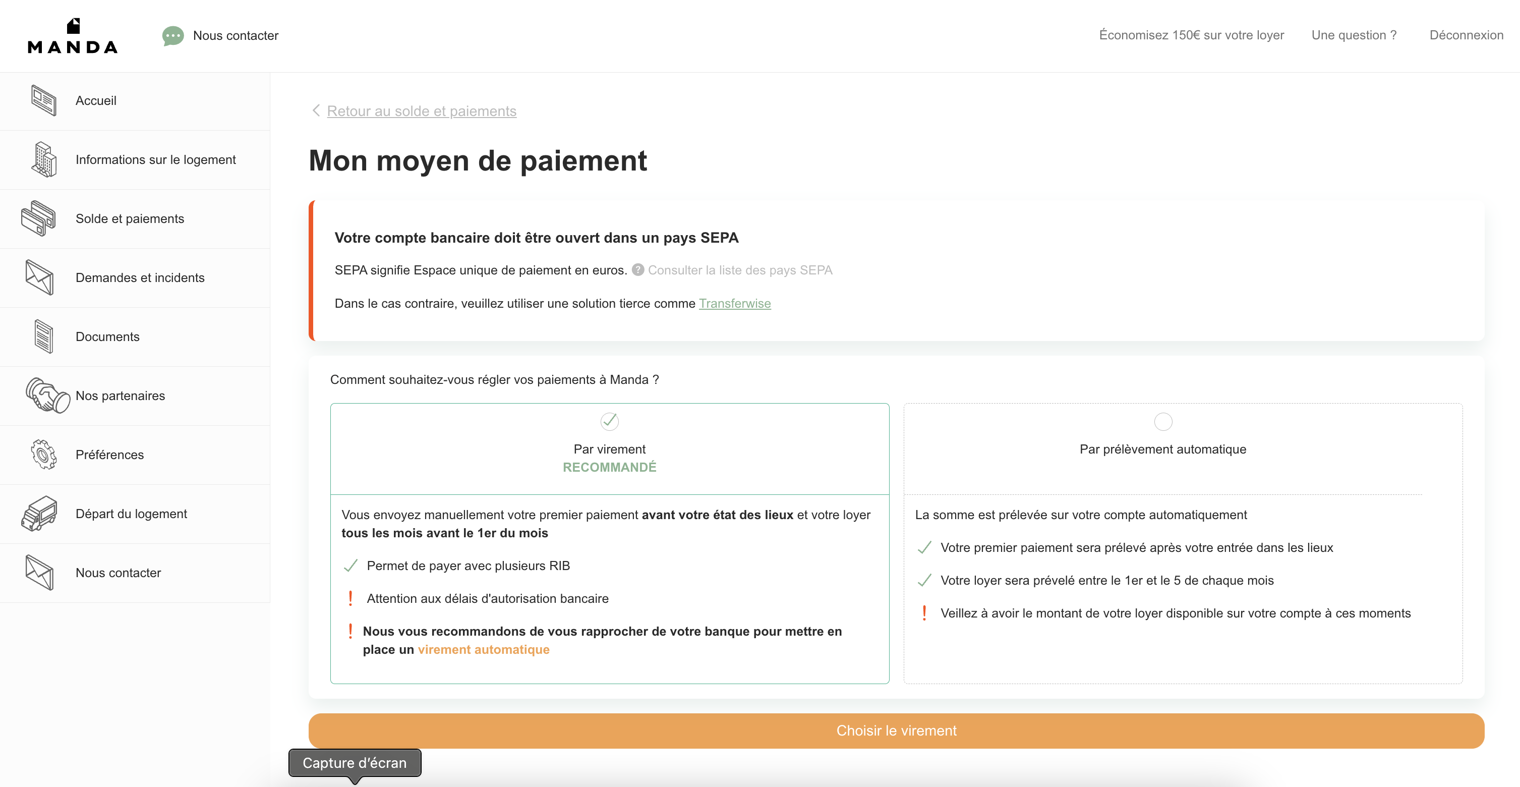The width and height of the screenshot is (1520, 787).
Task: Follow Retour au solde et paiements link
Action: point(421,111)
